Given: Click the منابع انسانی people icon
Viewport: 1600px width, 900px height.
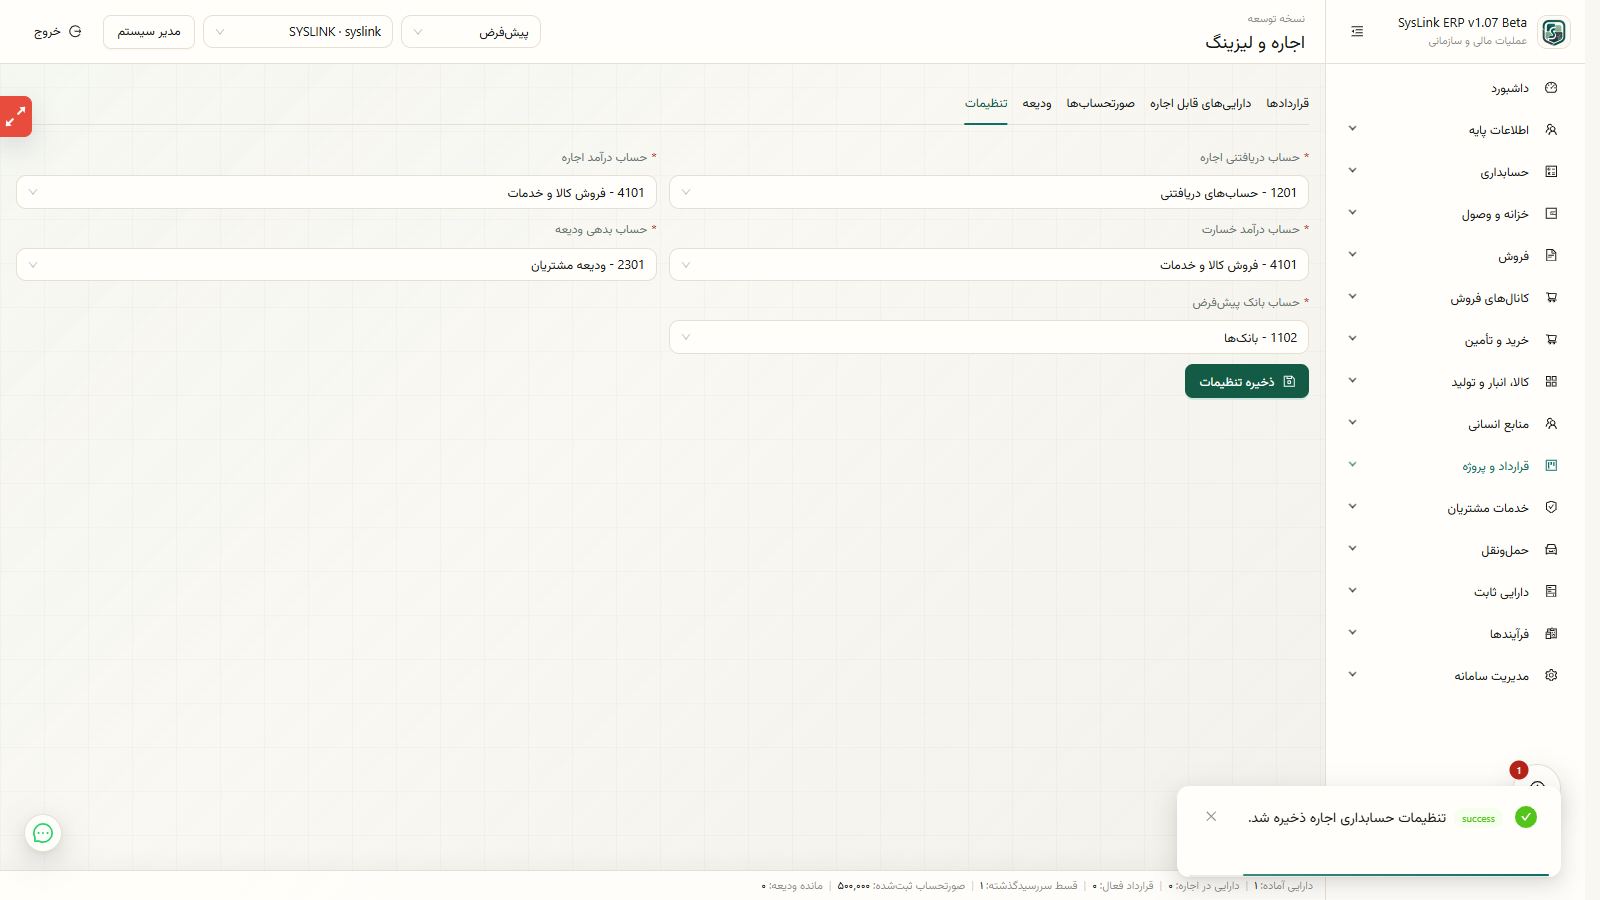Looking at the screenshot, I should coord(1551,424).
